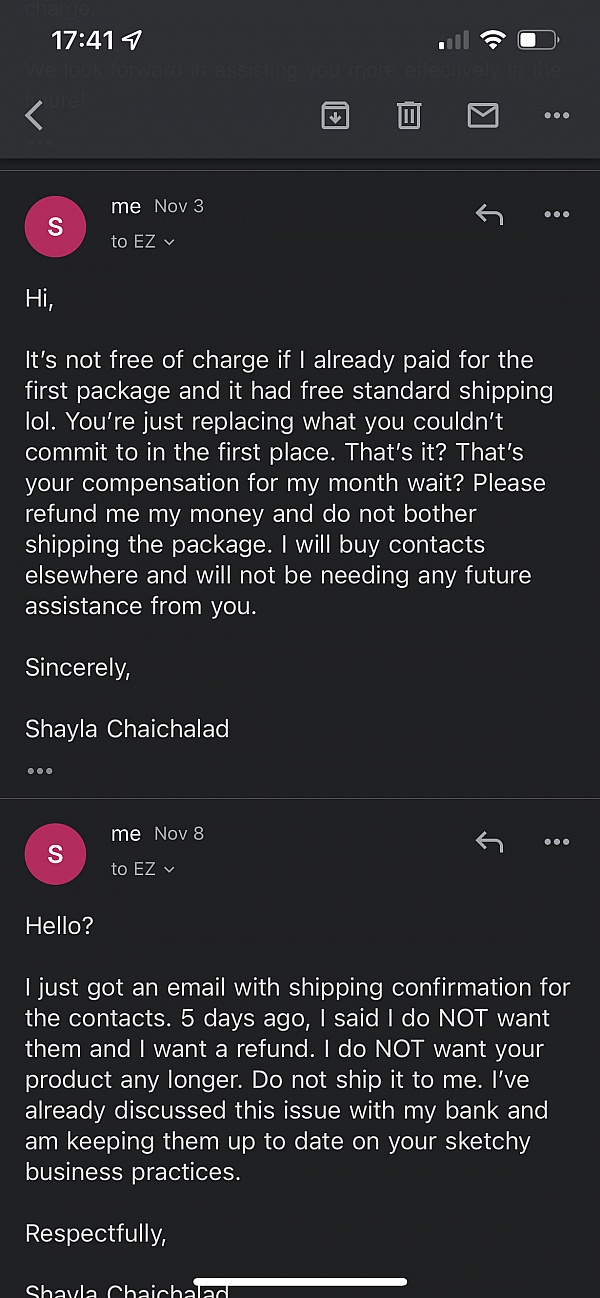Image resolution: width=600 pixels, height=1298 pixels.
Task: Reply to the Nov 3 message
Action: (489, 214)
